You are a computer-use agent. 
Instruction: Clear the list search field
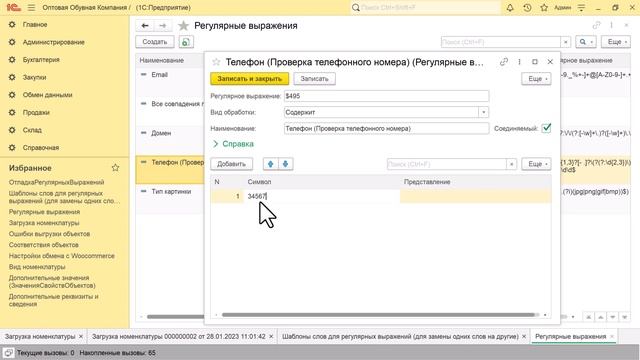(565, 42)
